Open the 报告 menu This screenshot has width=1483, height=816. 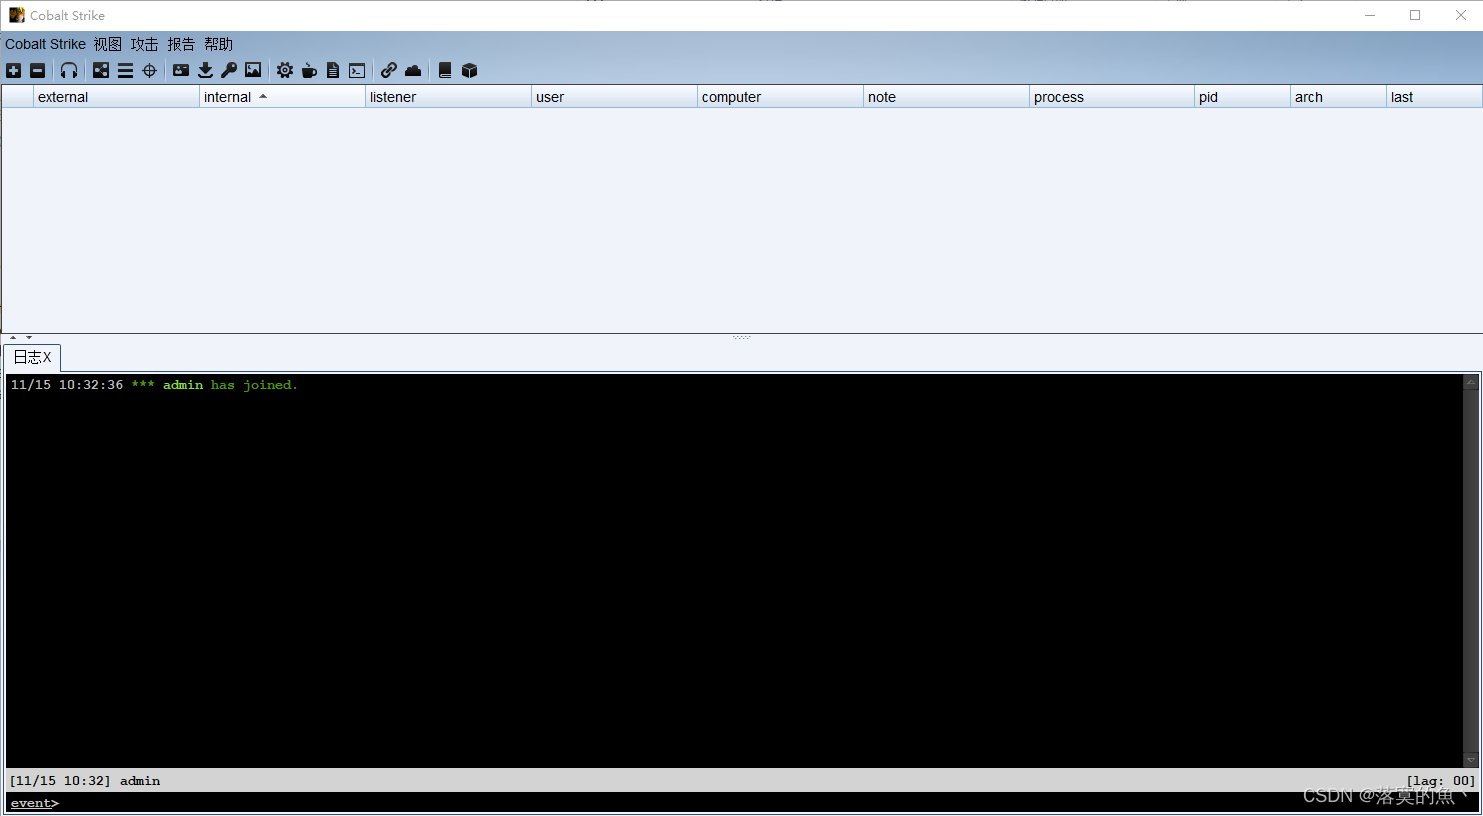[181, 44]
